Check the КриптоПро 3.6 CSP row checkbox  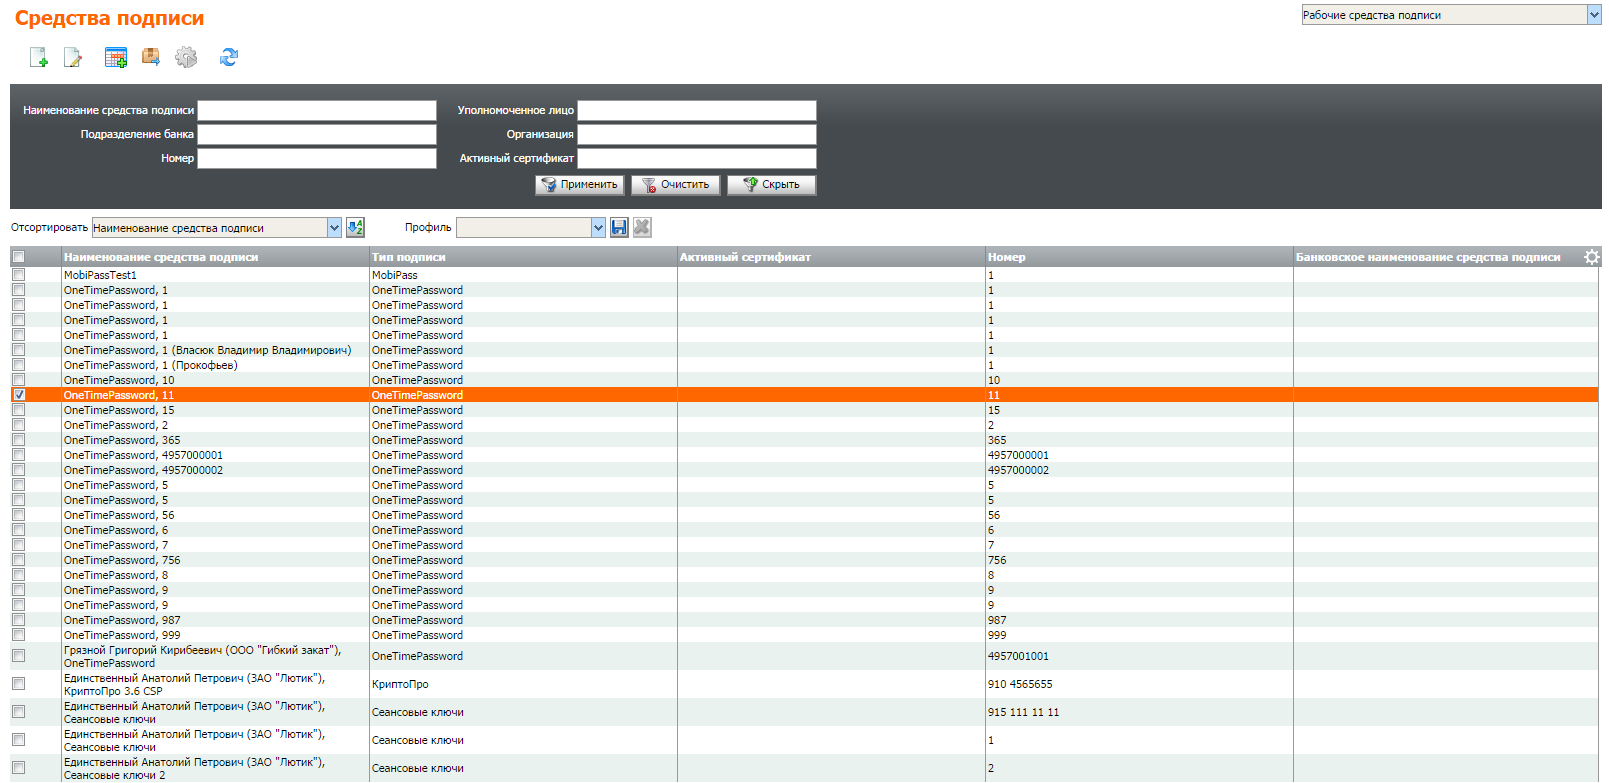tap(18, 684)
